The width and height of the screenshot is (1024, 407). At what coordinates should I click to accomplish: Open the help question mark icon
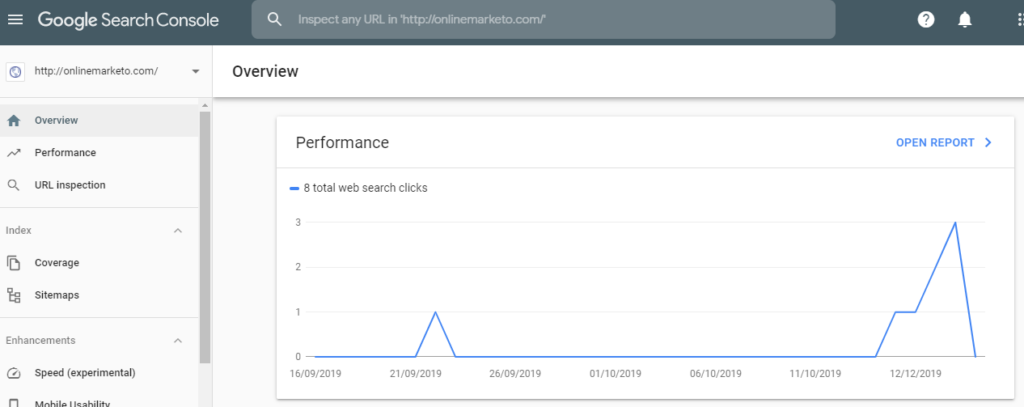[x=926, y=19]
